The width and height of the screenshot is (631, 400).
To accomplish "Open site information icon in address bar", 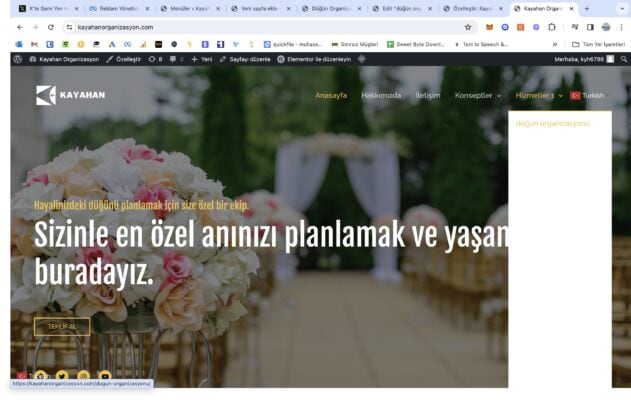I will (x=69, y=27).
